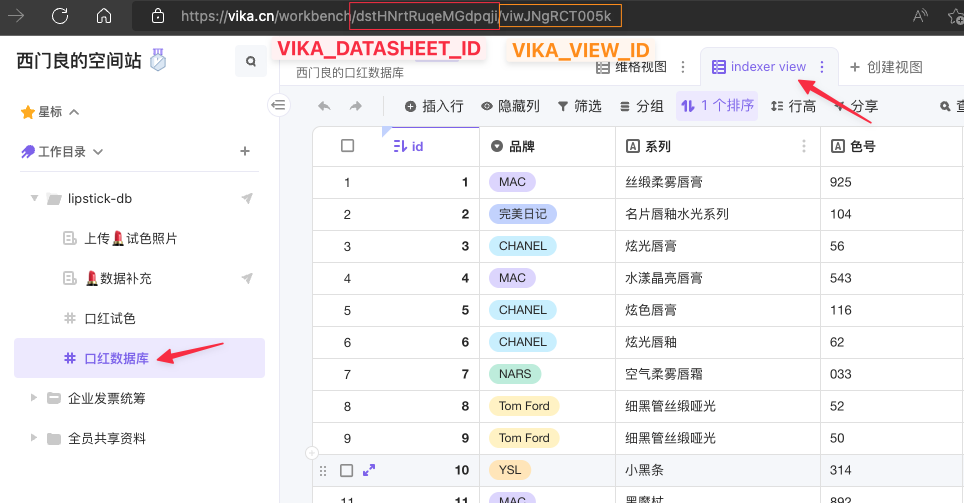Expand the 全员共享资料 folder triangle
This screenshot has height=503, width=964.
34,438
